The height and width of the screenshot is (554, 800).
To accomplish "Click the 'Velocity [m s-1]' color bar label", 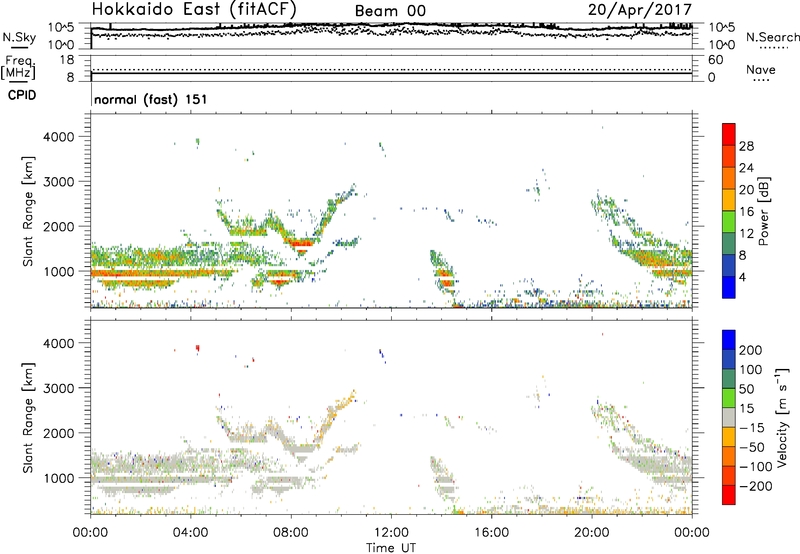I will (x=781, y=417).
